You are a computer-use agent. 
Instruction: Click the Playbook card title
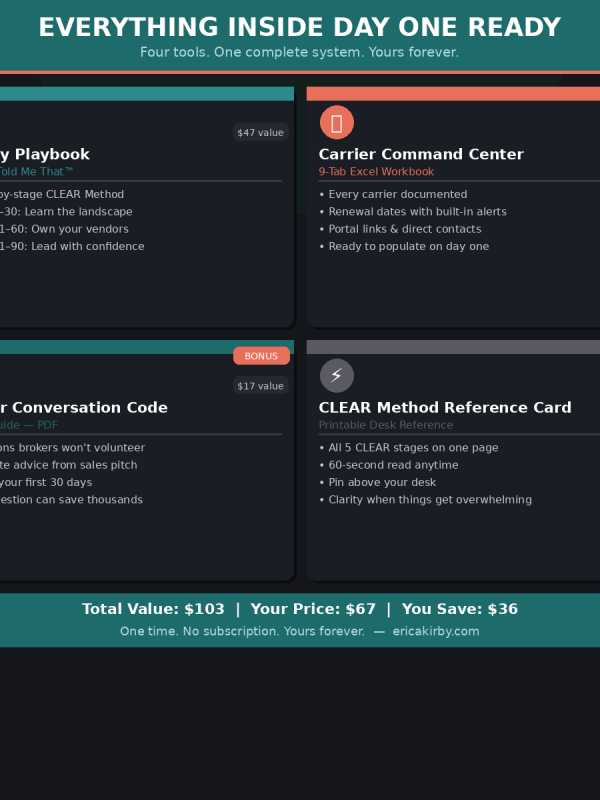tap(45, 154)
